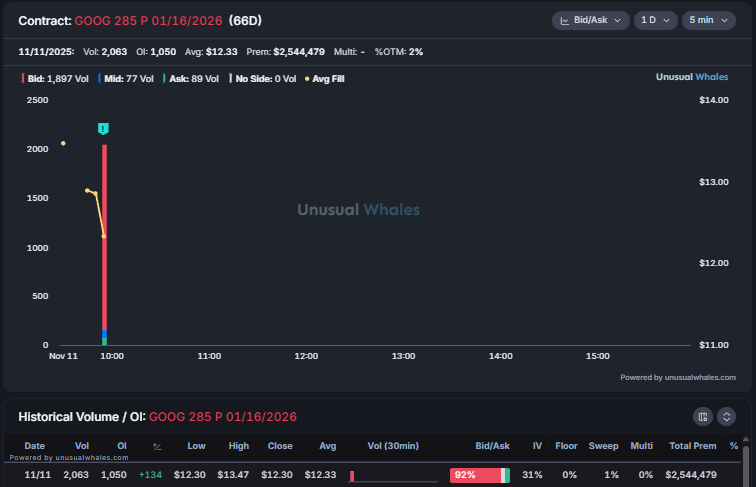Open the 1 D time range dropdown
This screenshot has height=487, width=756.
point(655,20)
